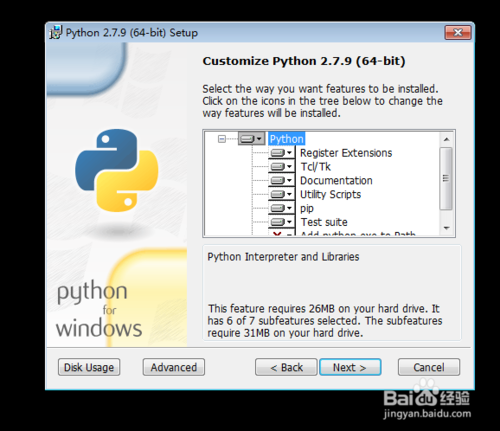Select Test suite in feature tree
The image size is (500, 431).
(x=324, y=222)
